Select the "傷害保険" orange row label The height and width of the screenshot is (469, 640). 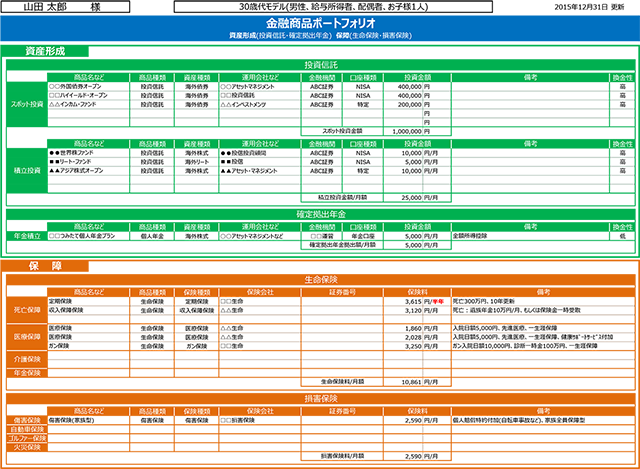point(27,420)
